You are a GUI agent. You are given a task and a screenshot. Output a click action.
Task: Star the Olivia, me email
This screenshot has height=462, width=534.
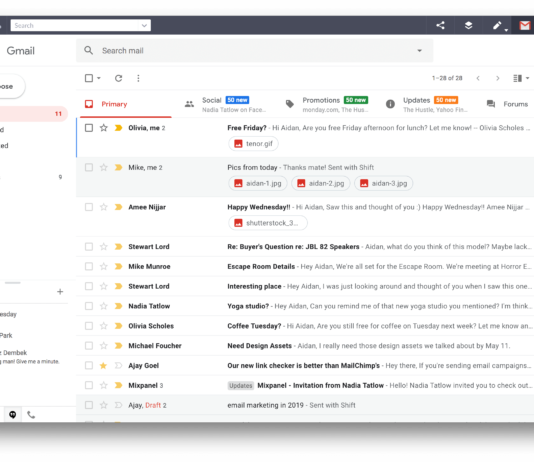pyautogui.click(x=104, y=128)
